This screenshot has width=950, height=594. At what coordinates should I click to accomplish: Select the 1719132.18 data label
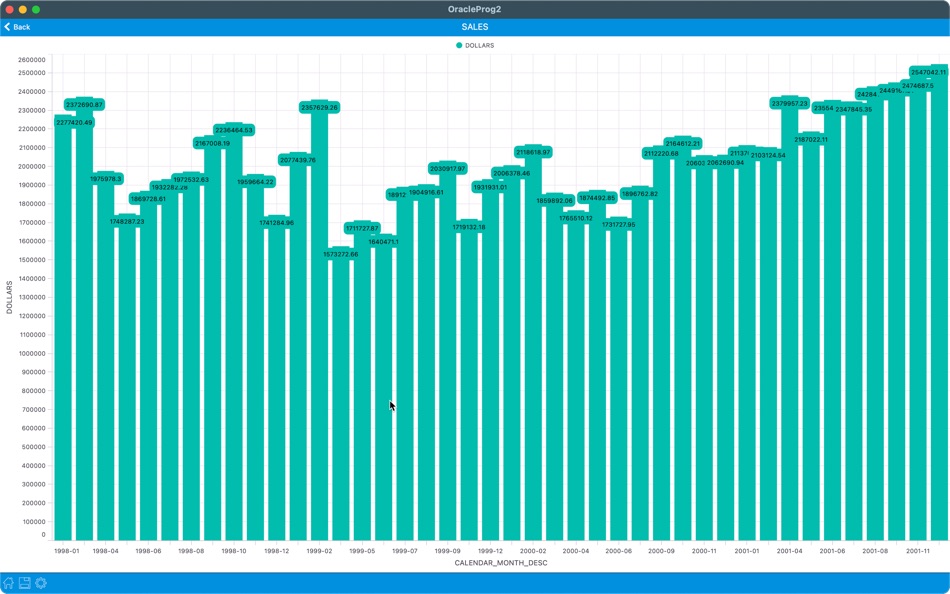click(x=469, y=227)
